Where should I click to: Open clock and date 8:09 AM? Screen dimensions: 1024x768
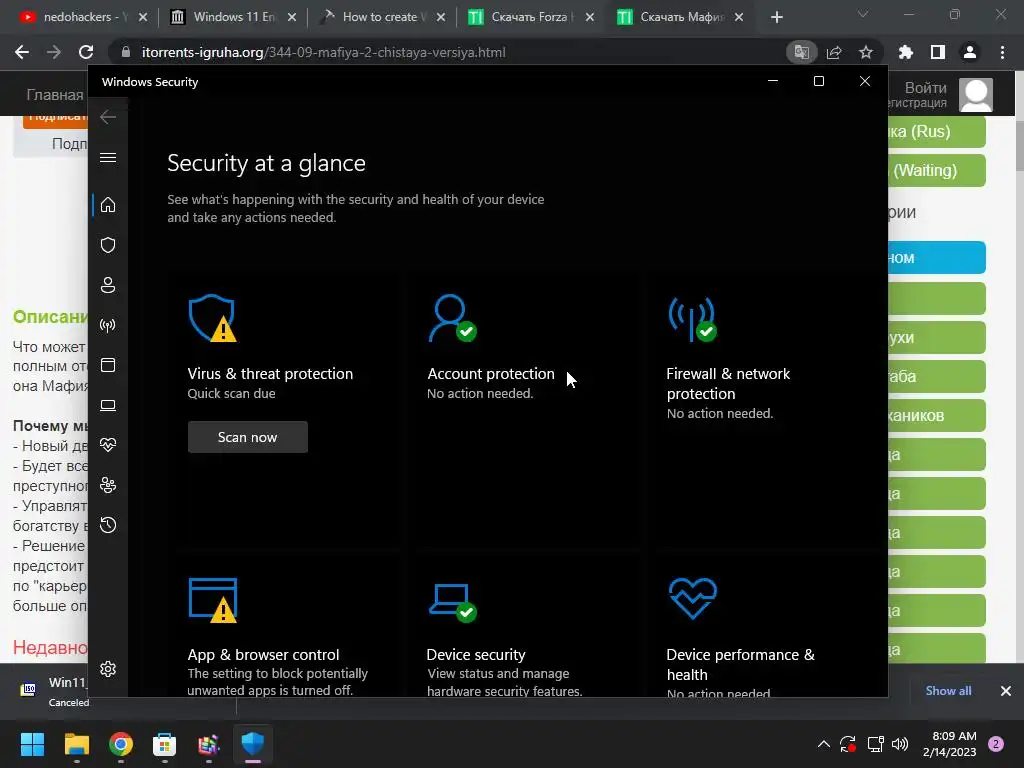tap(950, 744)
